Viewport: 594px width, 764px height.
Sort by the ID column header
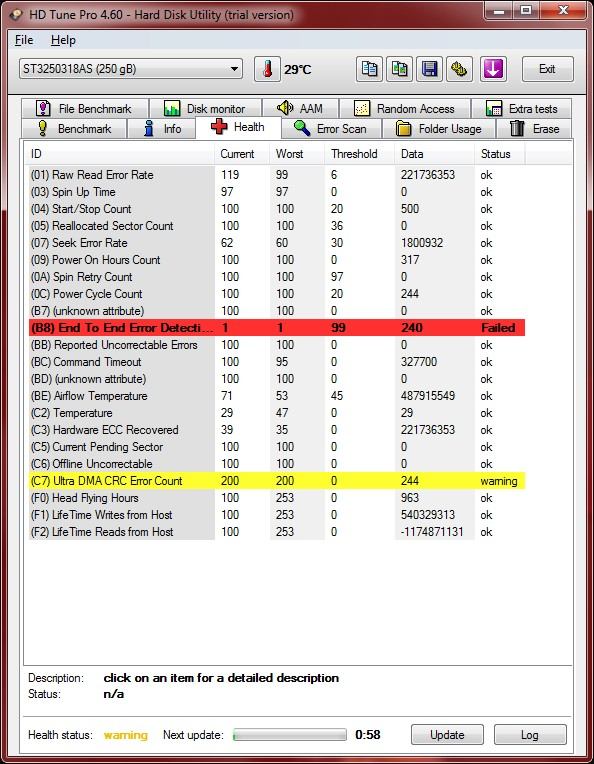[x=119, y=154]
